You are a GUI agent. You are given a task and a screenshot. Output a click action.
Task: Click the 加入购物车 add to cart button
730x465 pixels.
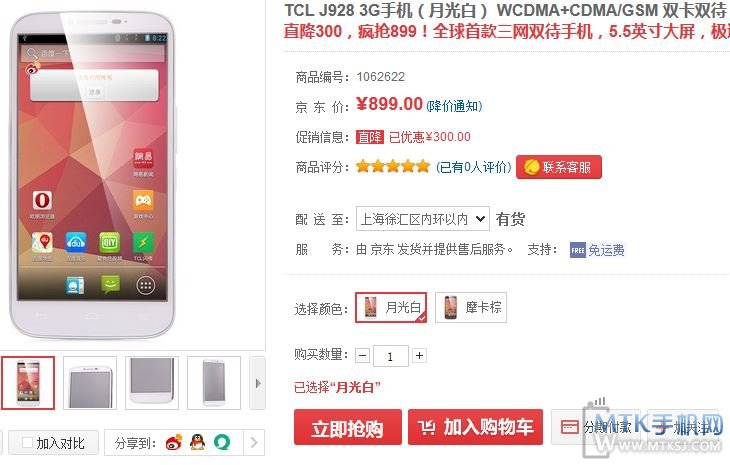point(475,427)
